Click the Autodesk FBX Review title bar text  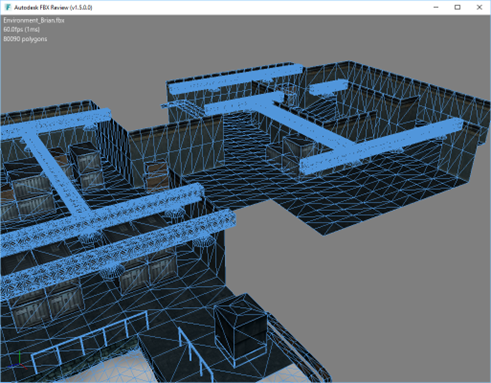(53, 7)
